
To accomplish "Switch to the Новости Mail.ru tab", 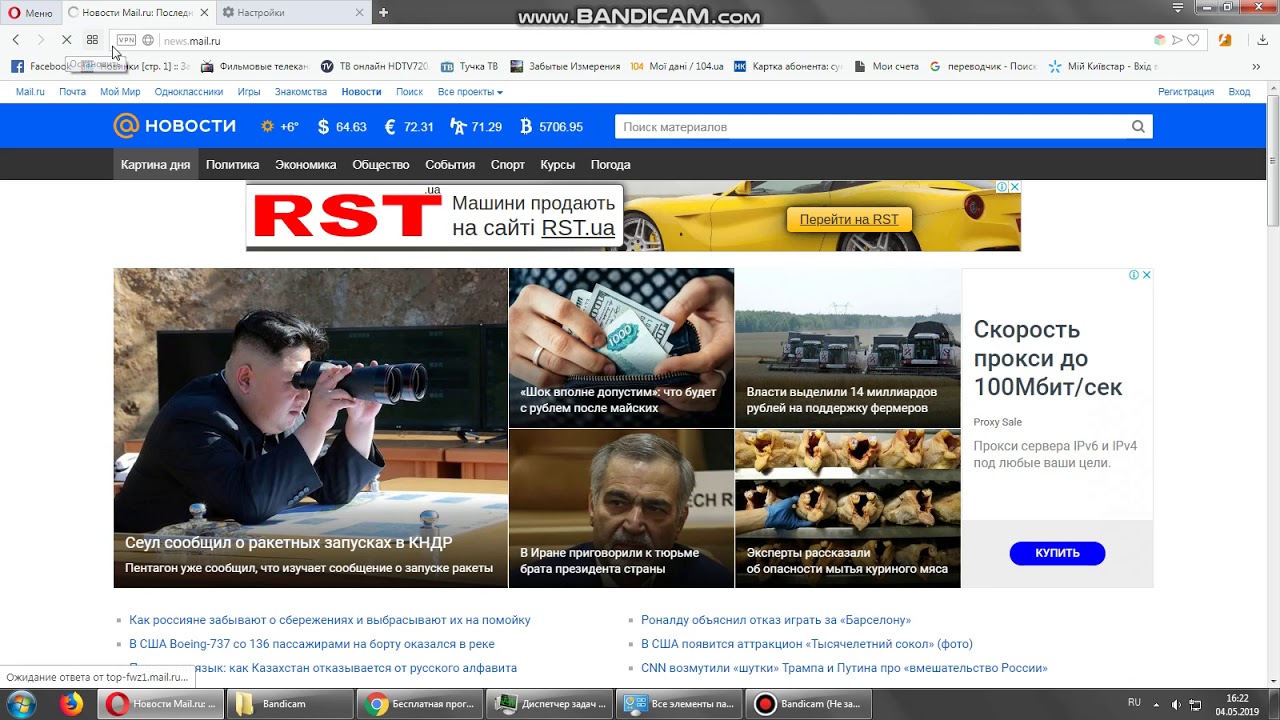I will (138, 13).
